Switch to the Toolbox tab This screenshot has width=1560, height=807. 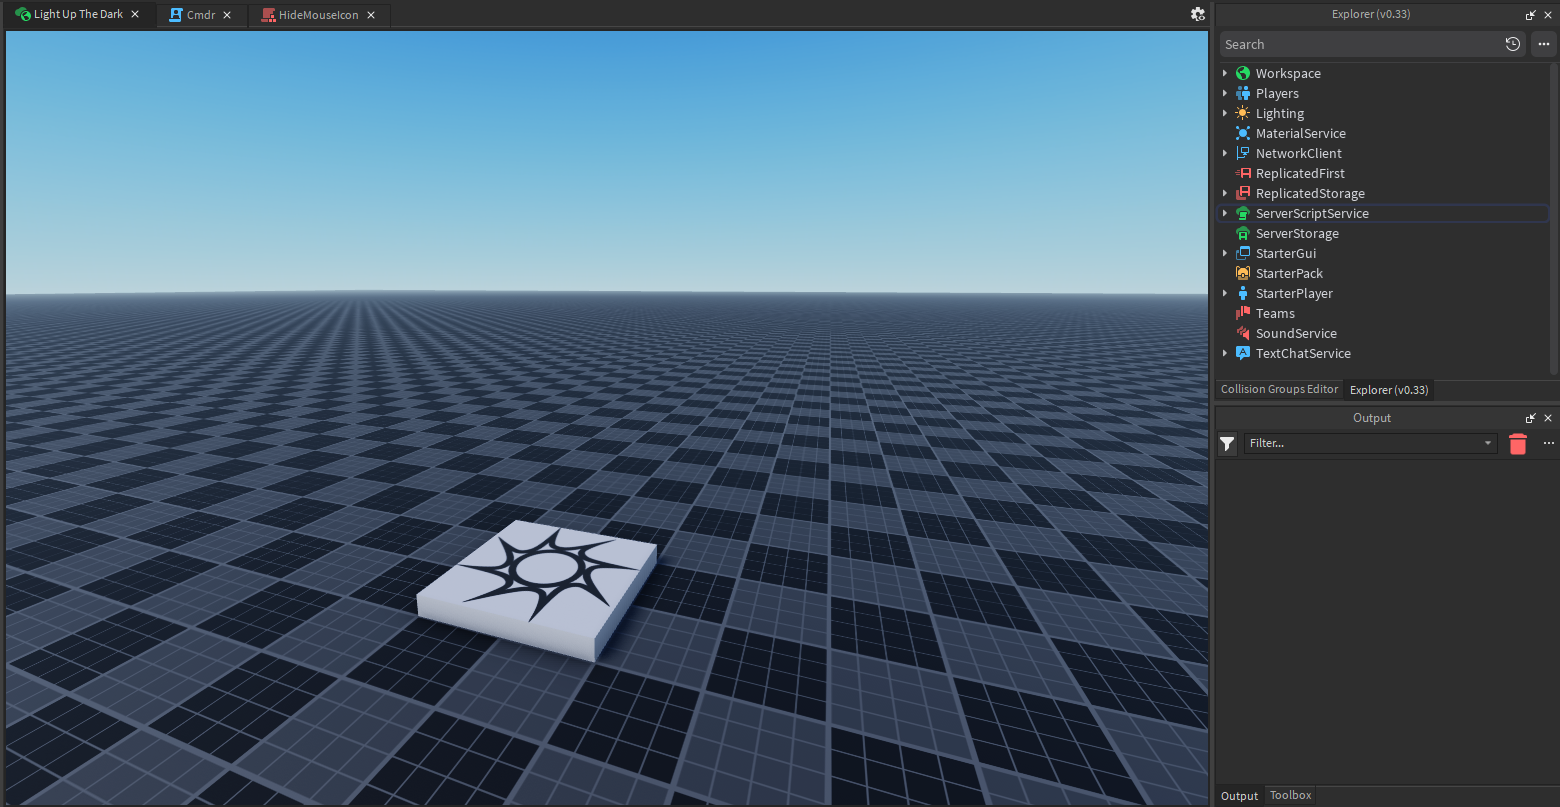coord(1290,795)
